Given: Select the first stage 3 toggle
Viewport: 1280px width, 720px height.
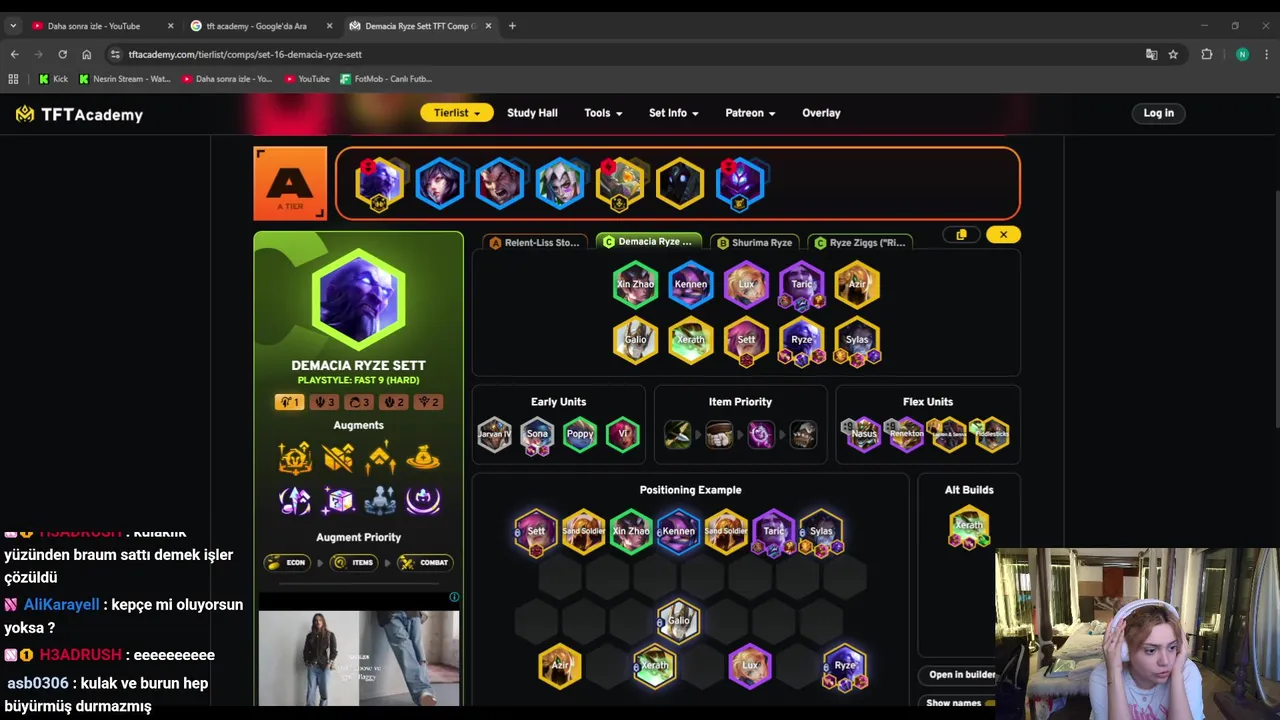Looking at the screenshot, I should tap(324, 402).
